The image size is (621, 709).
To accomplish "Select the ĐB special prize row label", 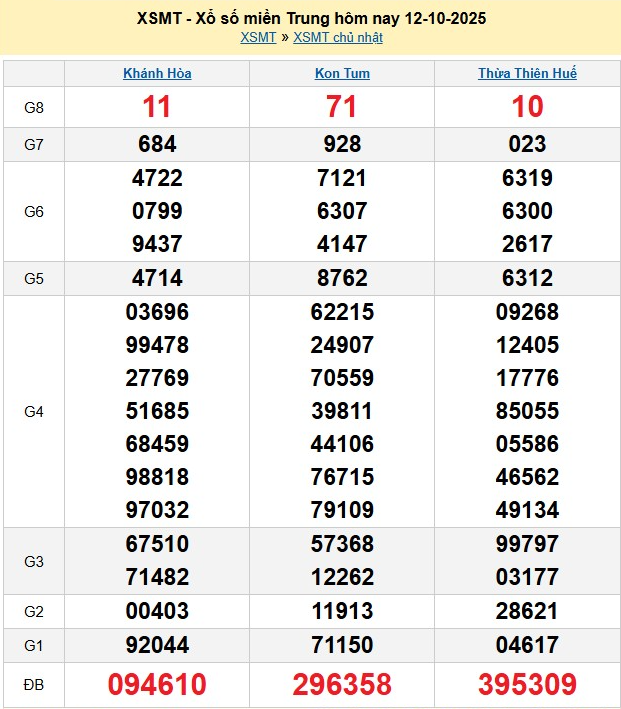I will [x=34, y=684].
